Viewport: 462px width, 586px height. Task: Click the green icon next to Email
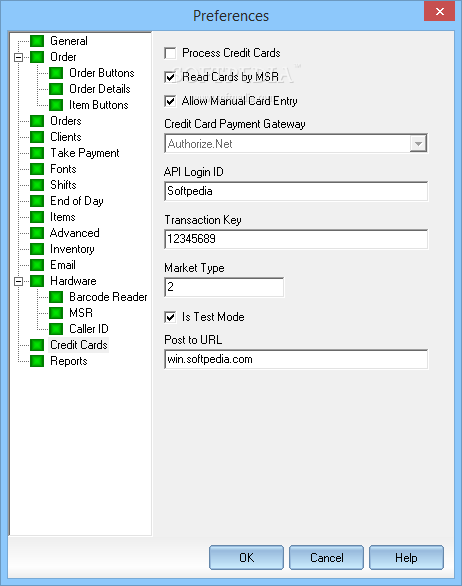click(x=37, y=265)
